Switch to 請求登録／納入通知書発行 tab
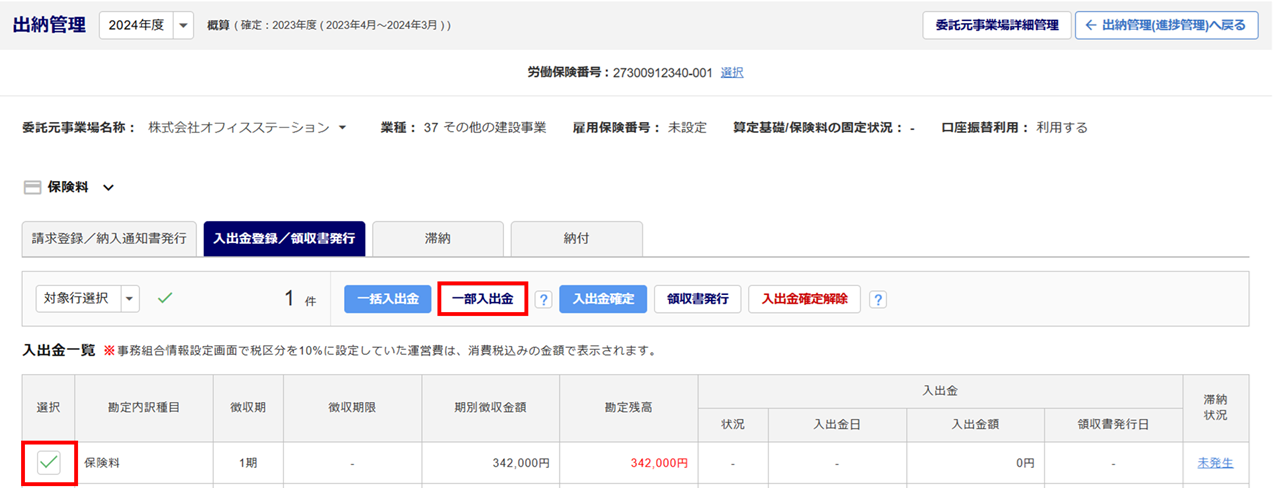The height and width of the screenshot is (488, 1274). (109, 239)
